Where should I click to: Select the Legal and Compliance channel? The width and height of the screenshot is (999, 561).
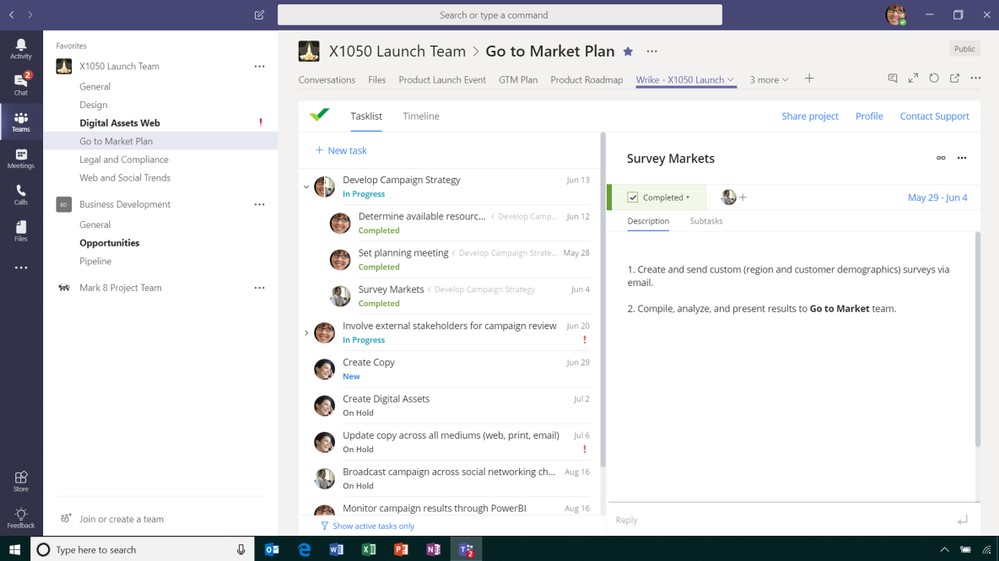point(124,159)
